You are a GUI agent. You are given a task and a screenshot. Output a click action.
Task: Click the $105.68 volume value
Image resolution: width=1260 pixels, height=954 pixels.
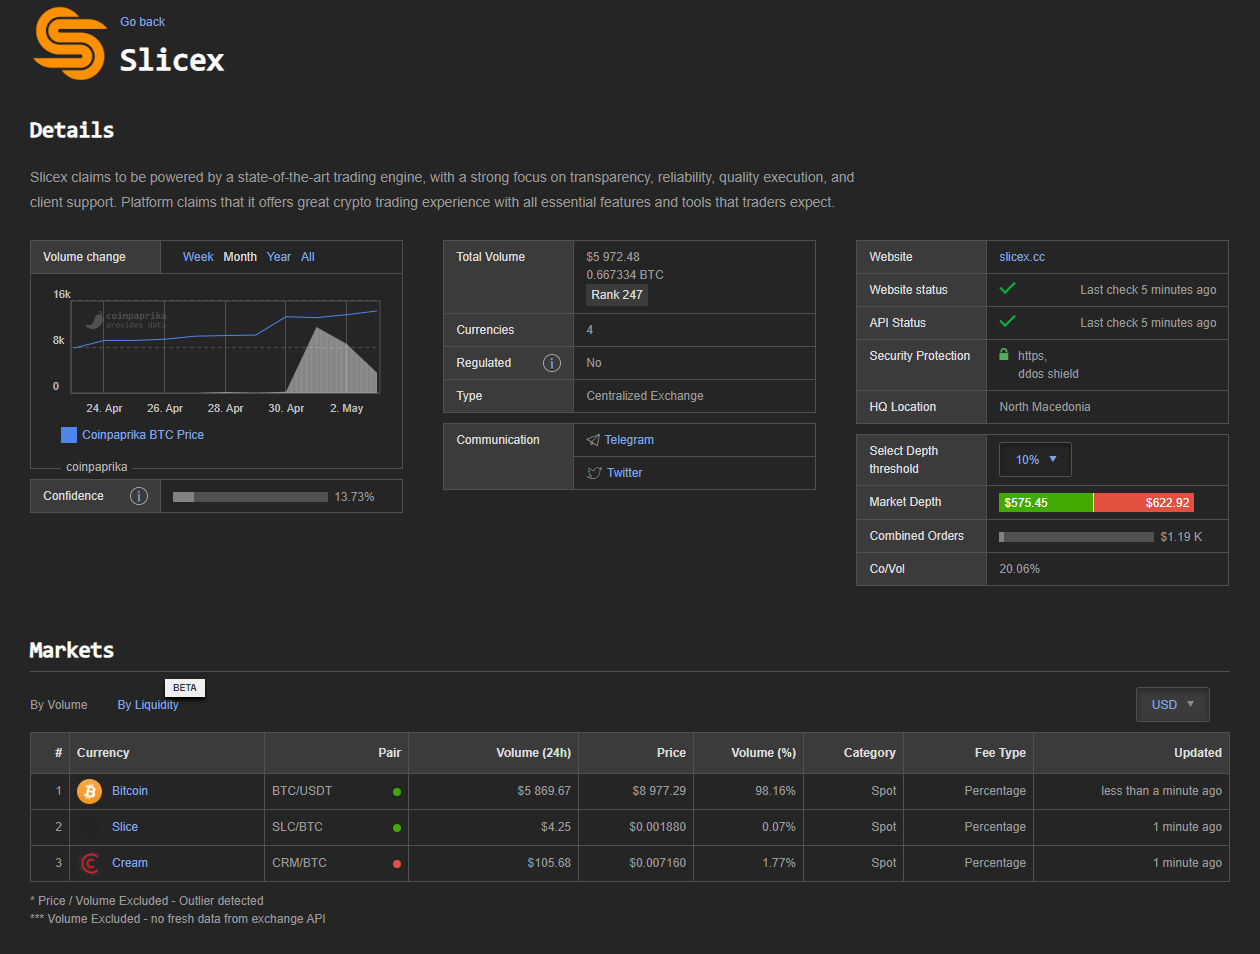(x=549, y=863)
